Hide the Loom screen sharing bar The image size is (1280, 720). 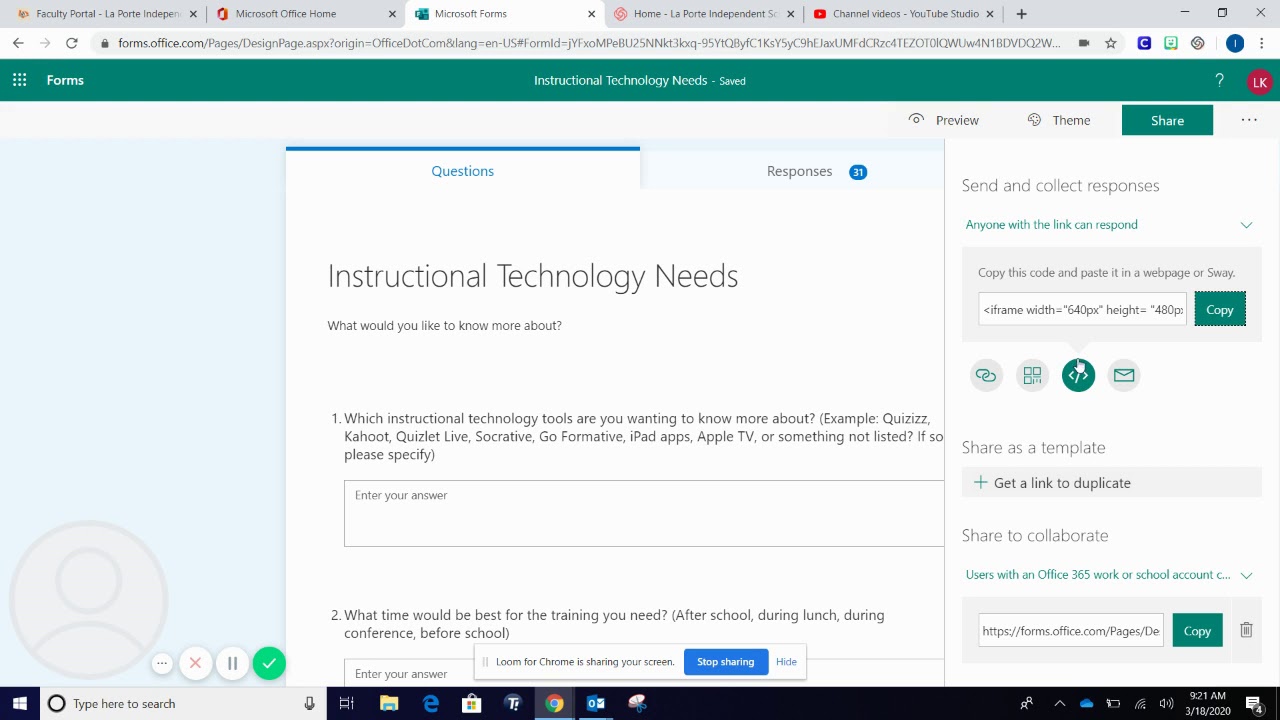[786, 662]
